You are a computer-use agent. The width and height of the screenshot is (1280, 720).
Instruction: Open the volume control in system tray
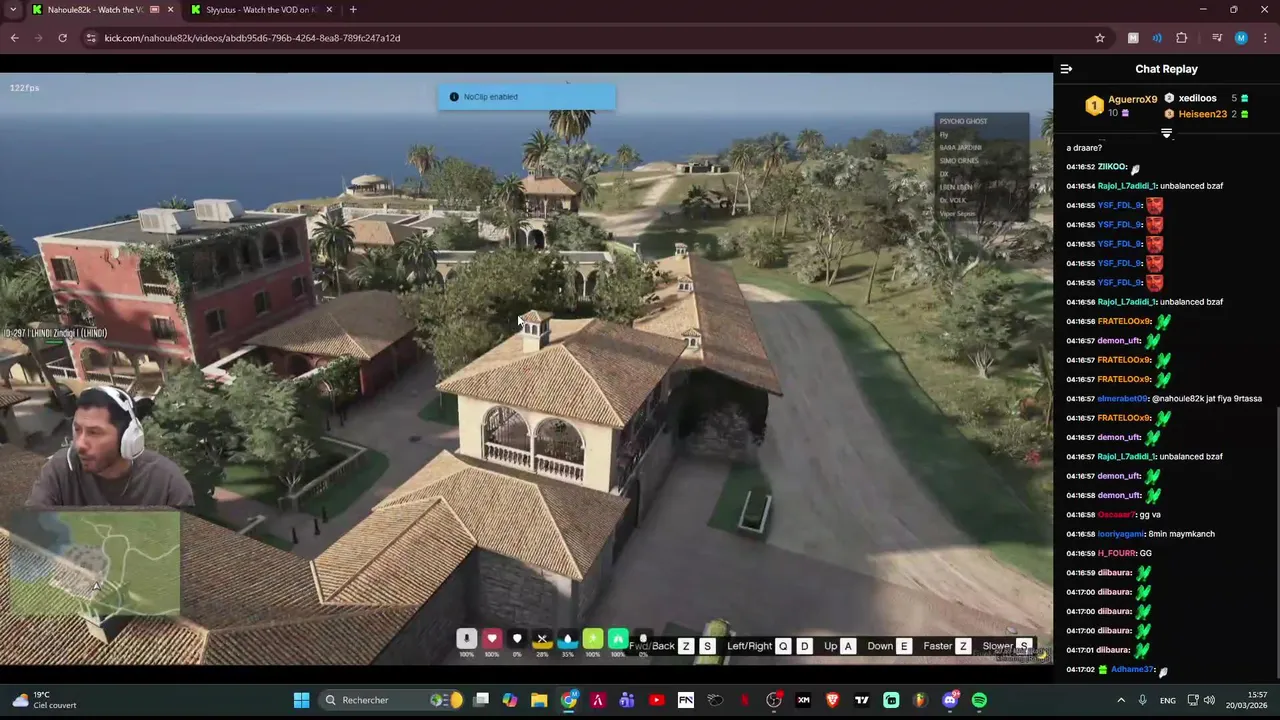pos(1209,700)
